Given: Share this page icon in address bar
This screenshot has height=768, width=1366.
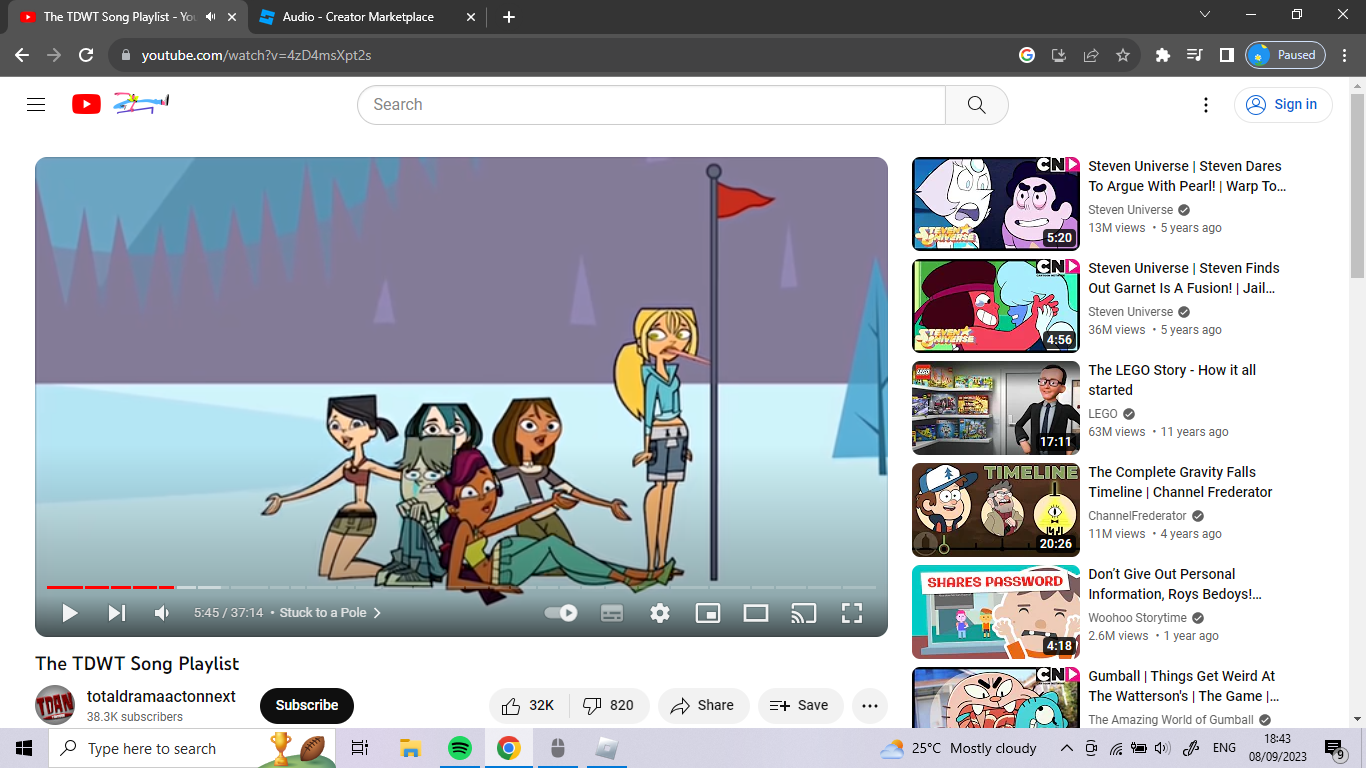Looking at the screenshot, I should 1091,55.
